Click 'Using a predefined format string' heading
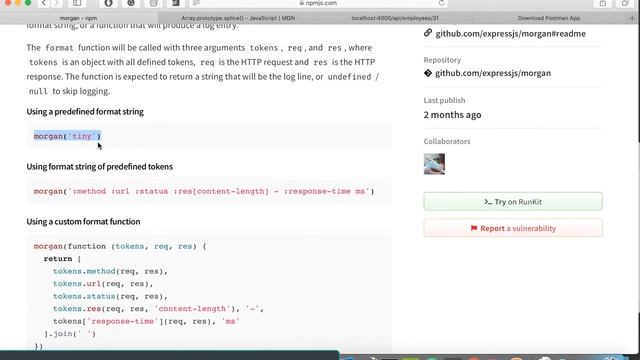Viewport: 640px width, 360px height. (x=85, y=111)
